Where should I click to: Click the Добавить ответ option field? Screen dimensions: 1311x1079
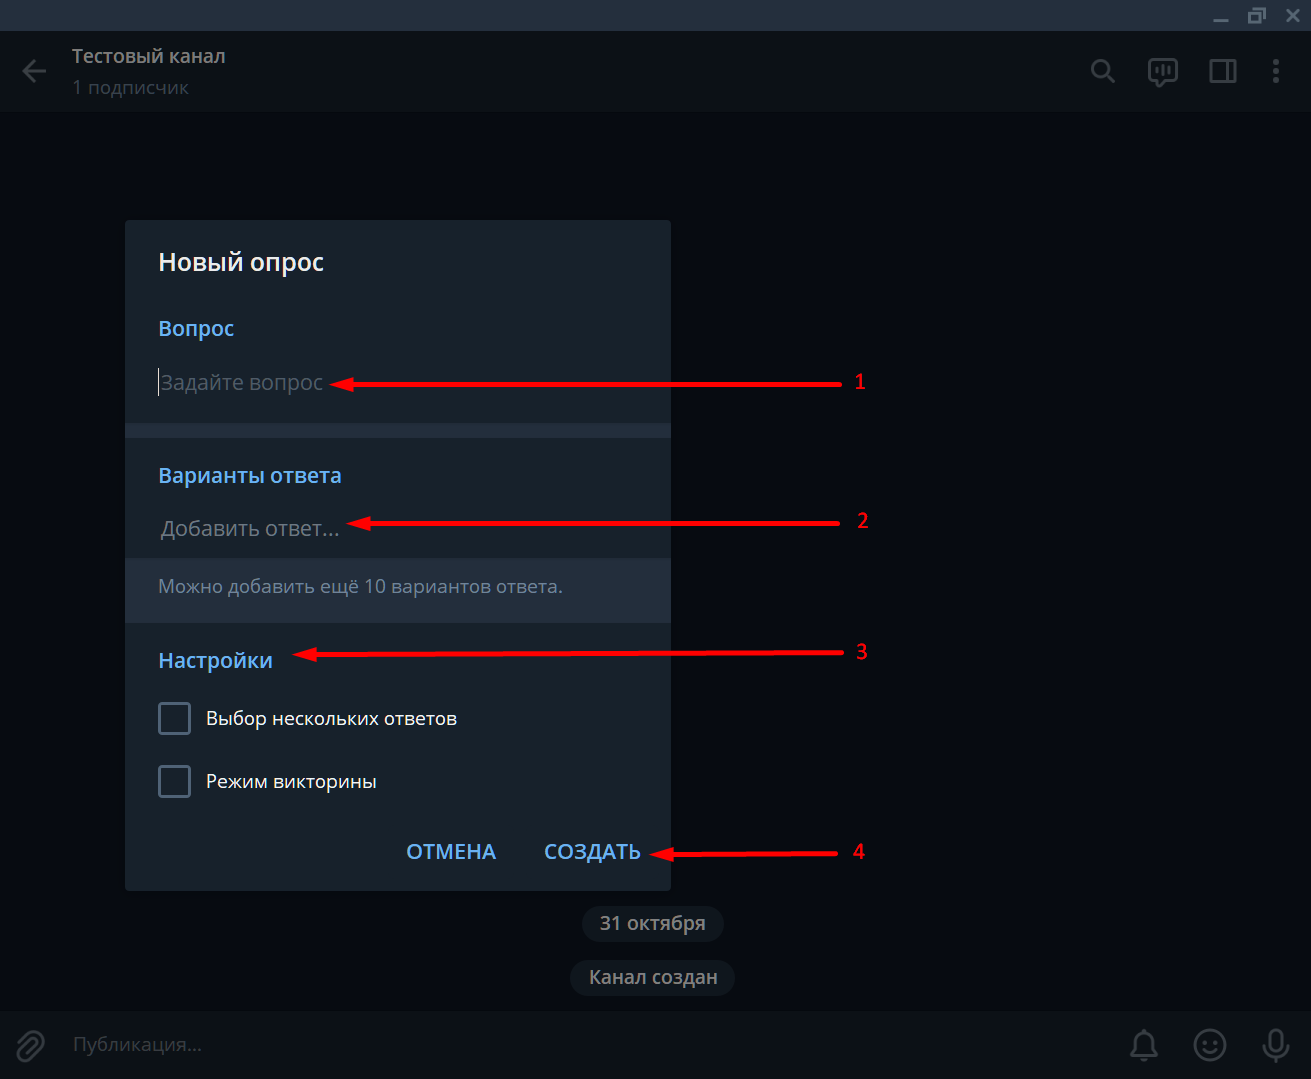click(x=398, y=528)
